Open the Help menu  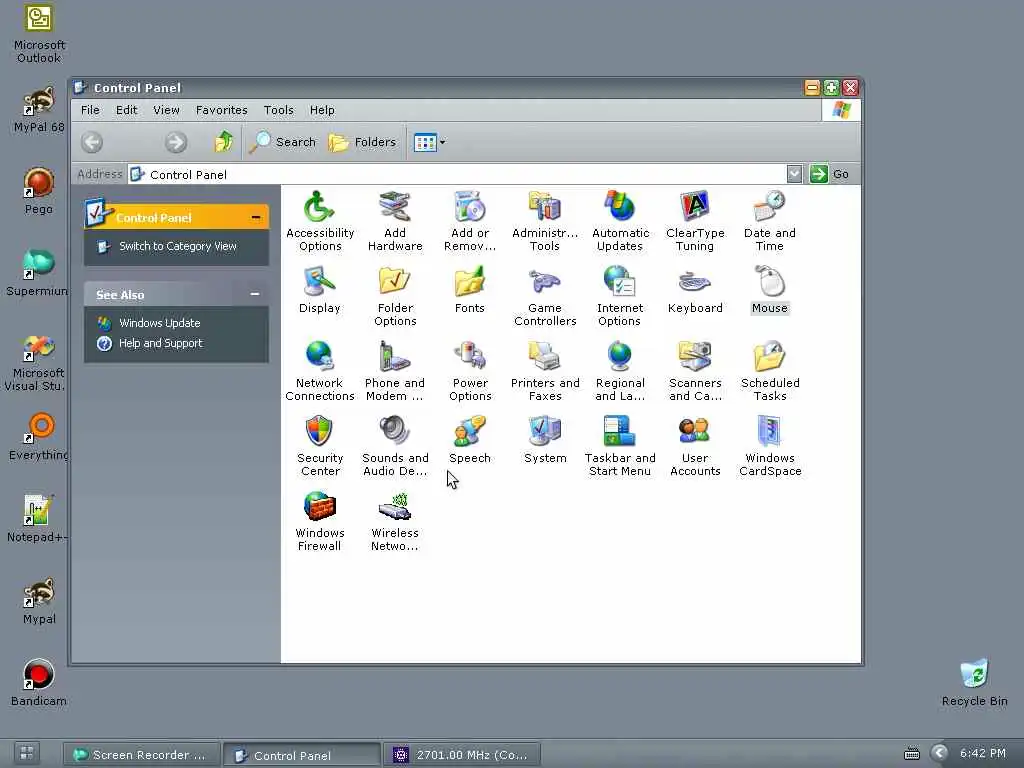pyautogui.click(x=322, y=110)
